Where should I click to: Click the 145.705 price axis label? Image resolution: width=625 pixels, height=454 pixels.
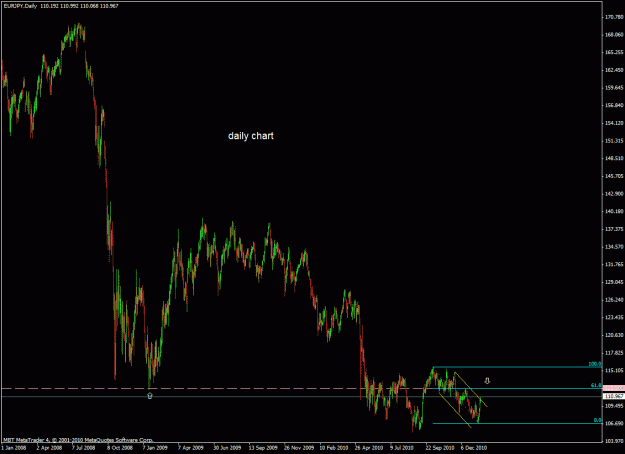click(614, 176)
